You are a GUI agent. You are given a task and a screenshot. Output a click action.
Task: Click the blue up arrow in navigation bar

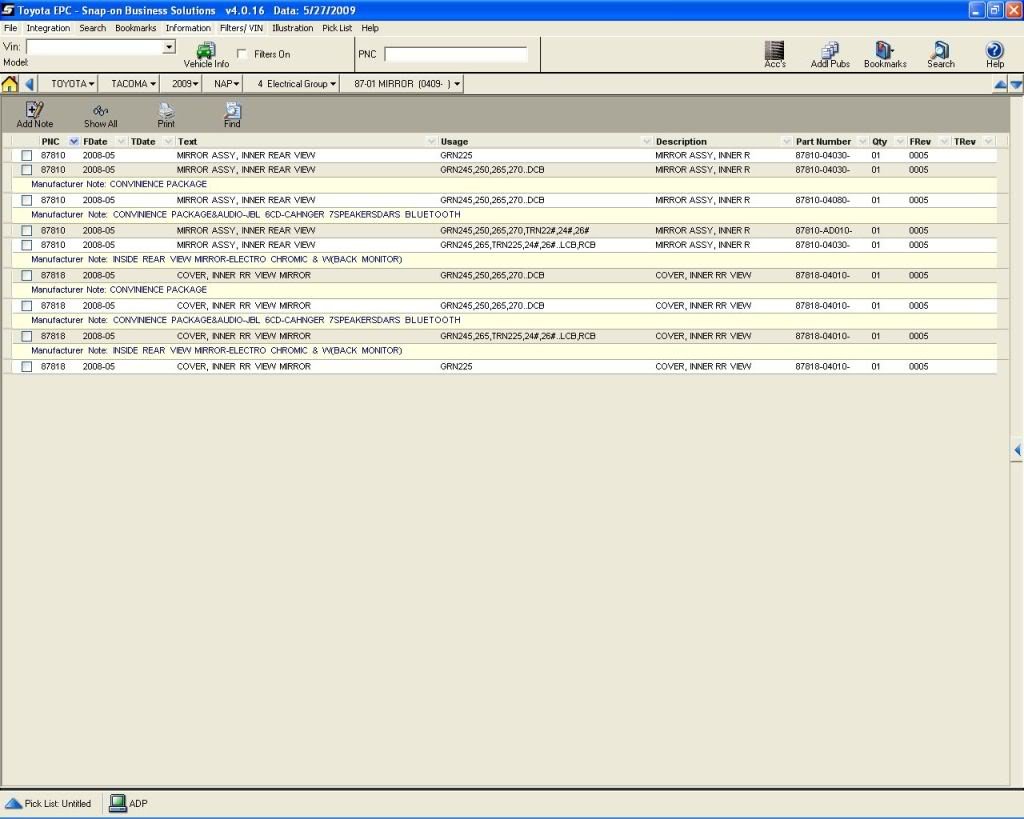(1000, 84)
